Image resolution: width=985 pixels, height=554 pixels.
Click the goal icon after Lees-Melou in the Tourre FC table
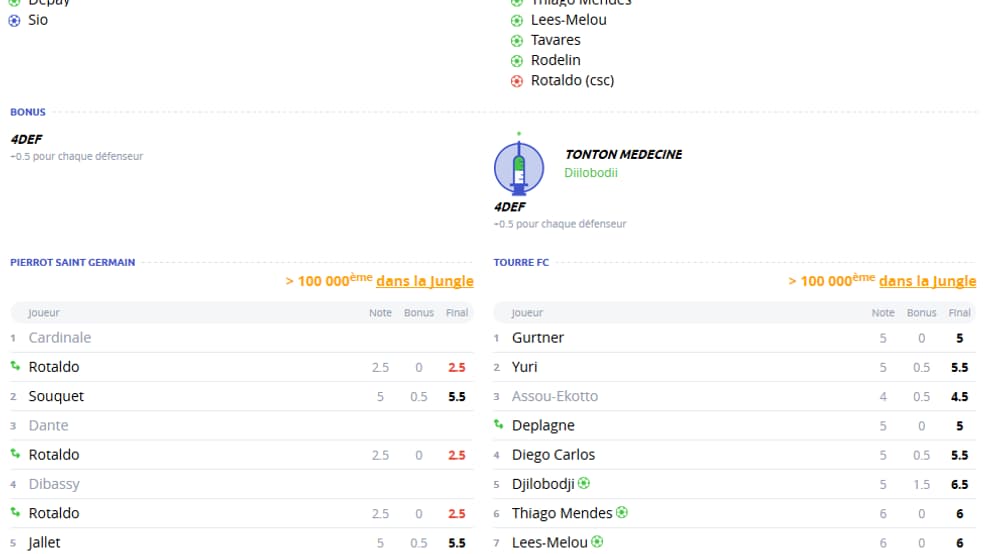pos(597,541)
